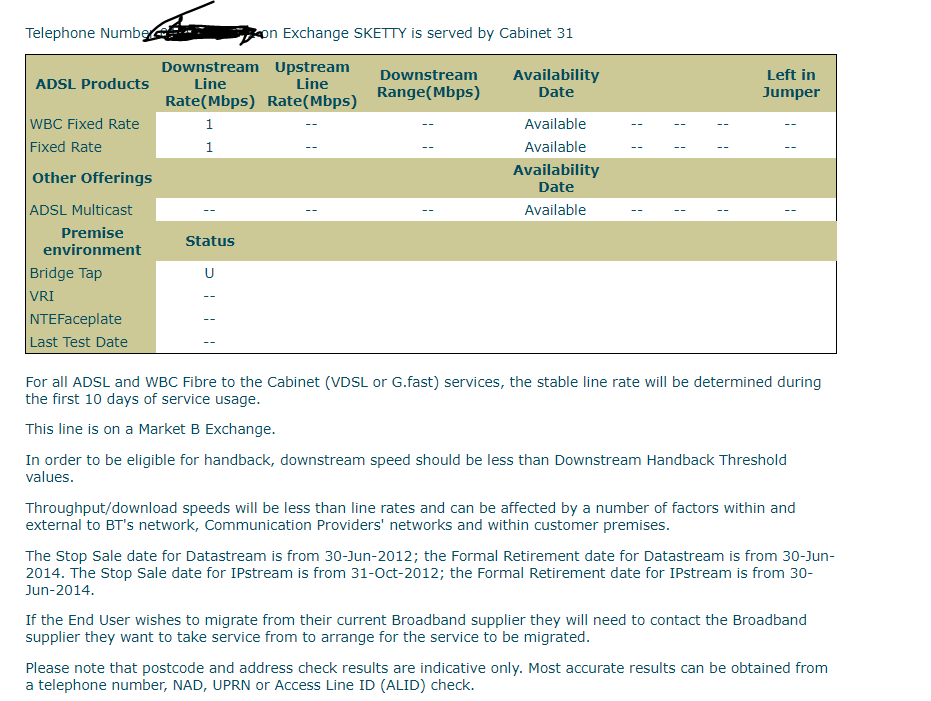Click the 'Upstream Line Rate(Mbps)' column header

point(312,84)
